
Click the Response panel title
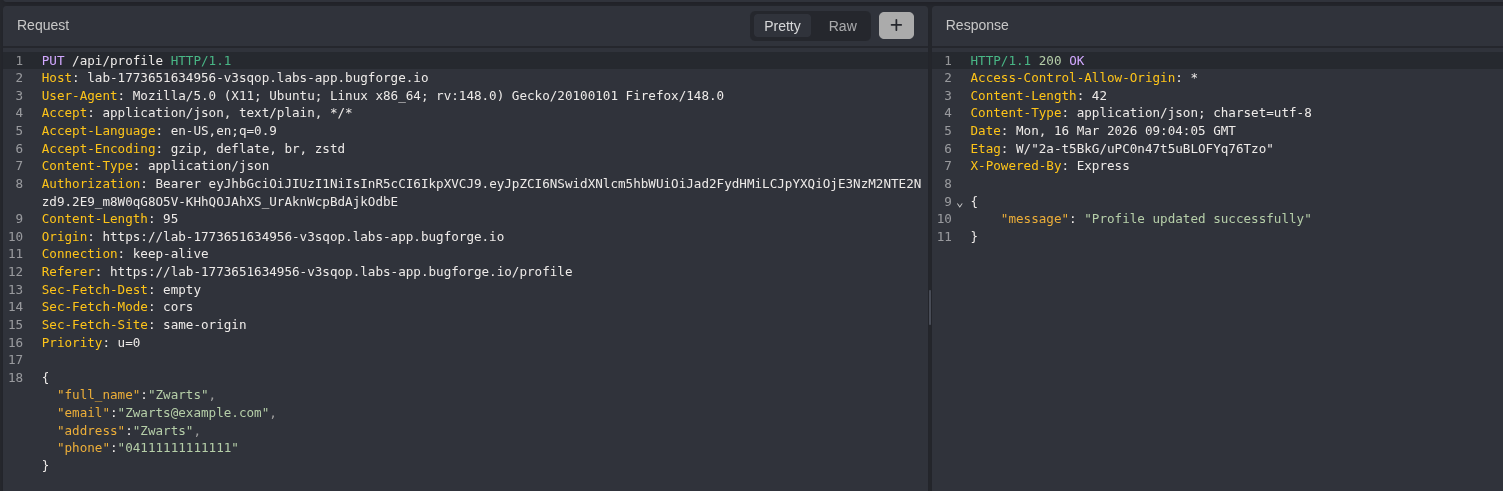pyautogui.click(x=976, y=25)
